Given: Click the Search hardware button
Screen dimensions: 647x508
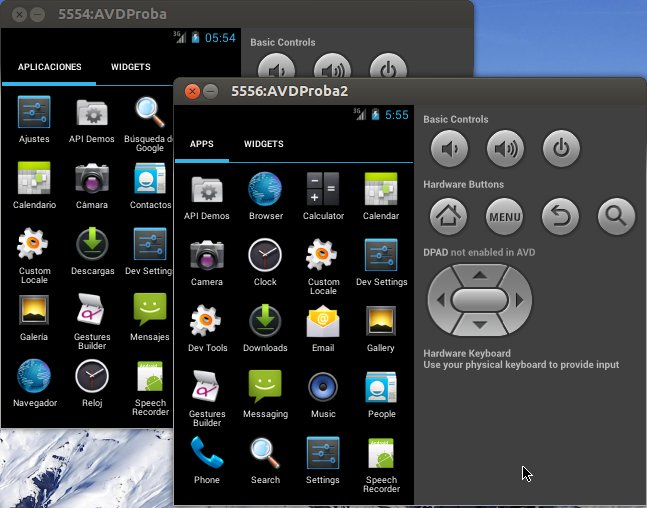Looking at the screenshot, I should point(616,216).
